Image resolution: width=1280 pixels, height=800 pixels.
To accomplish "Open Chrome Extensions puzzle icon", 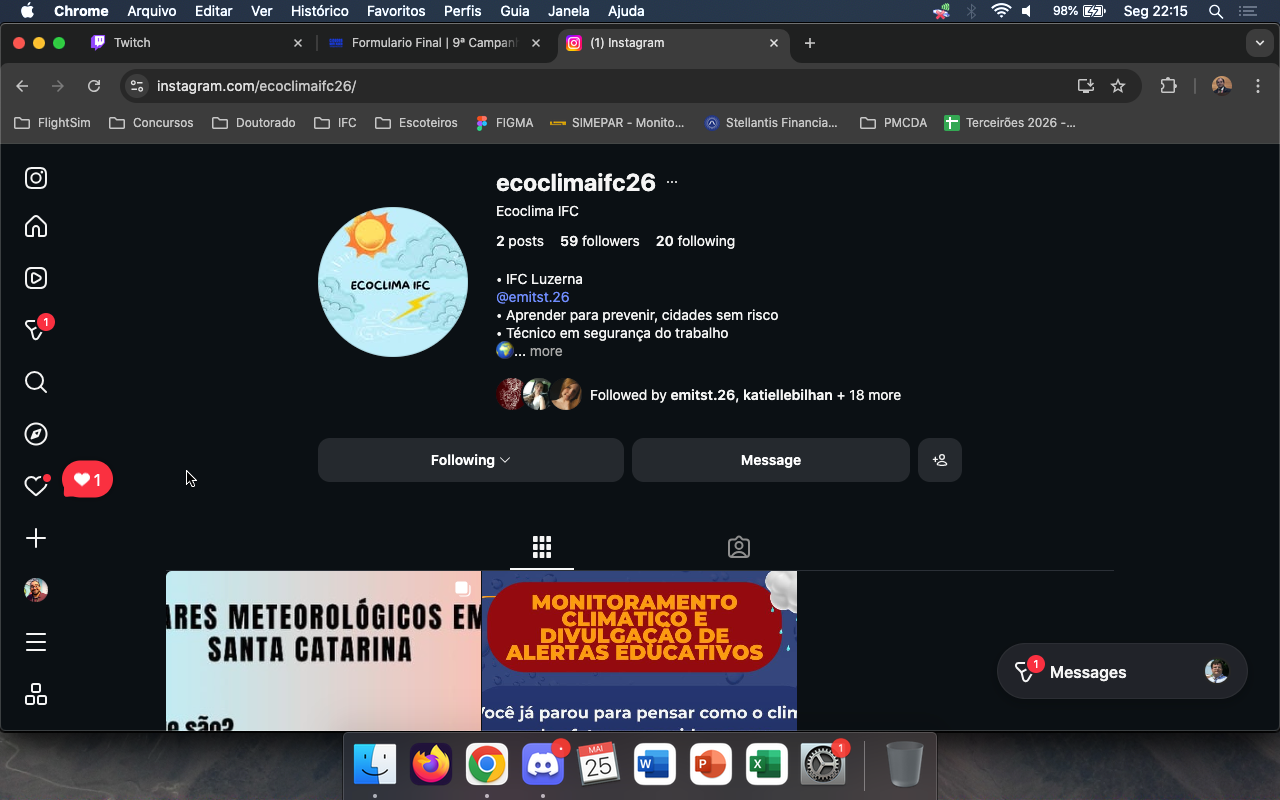I will tap(1168, 86).
